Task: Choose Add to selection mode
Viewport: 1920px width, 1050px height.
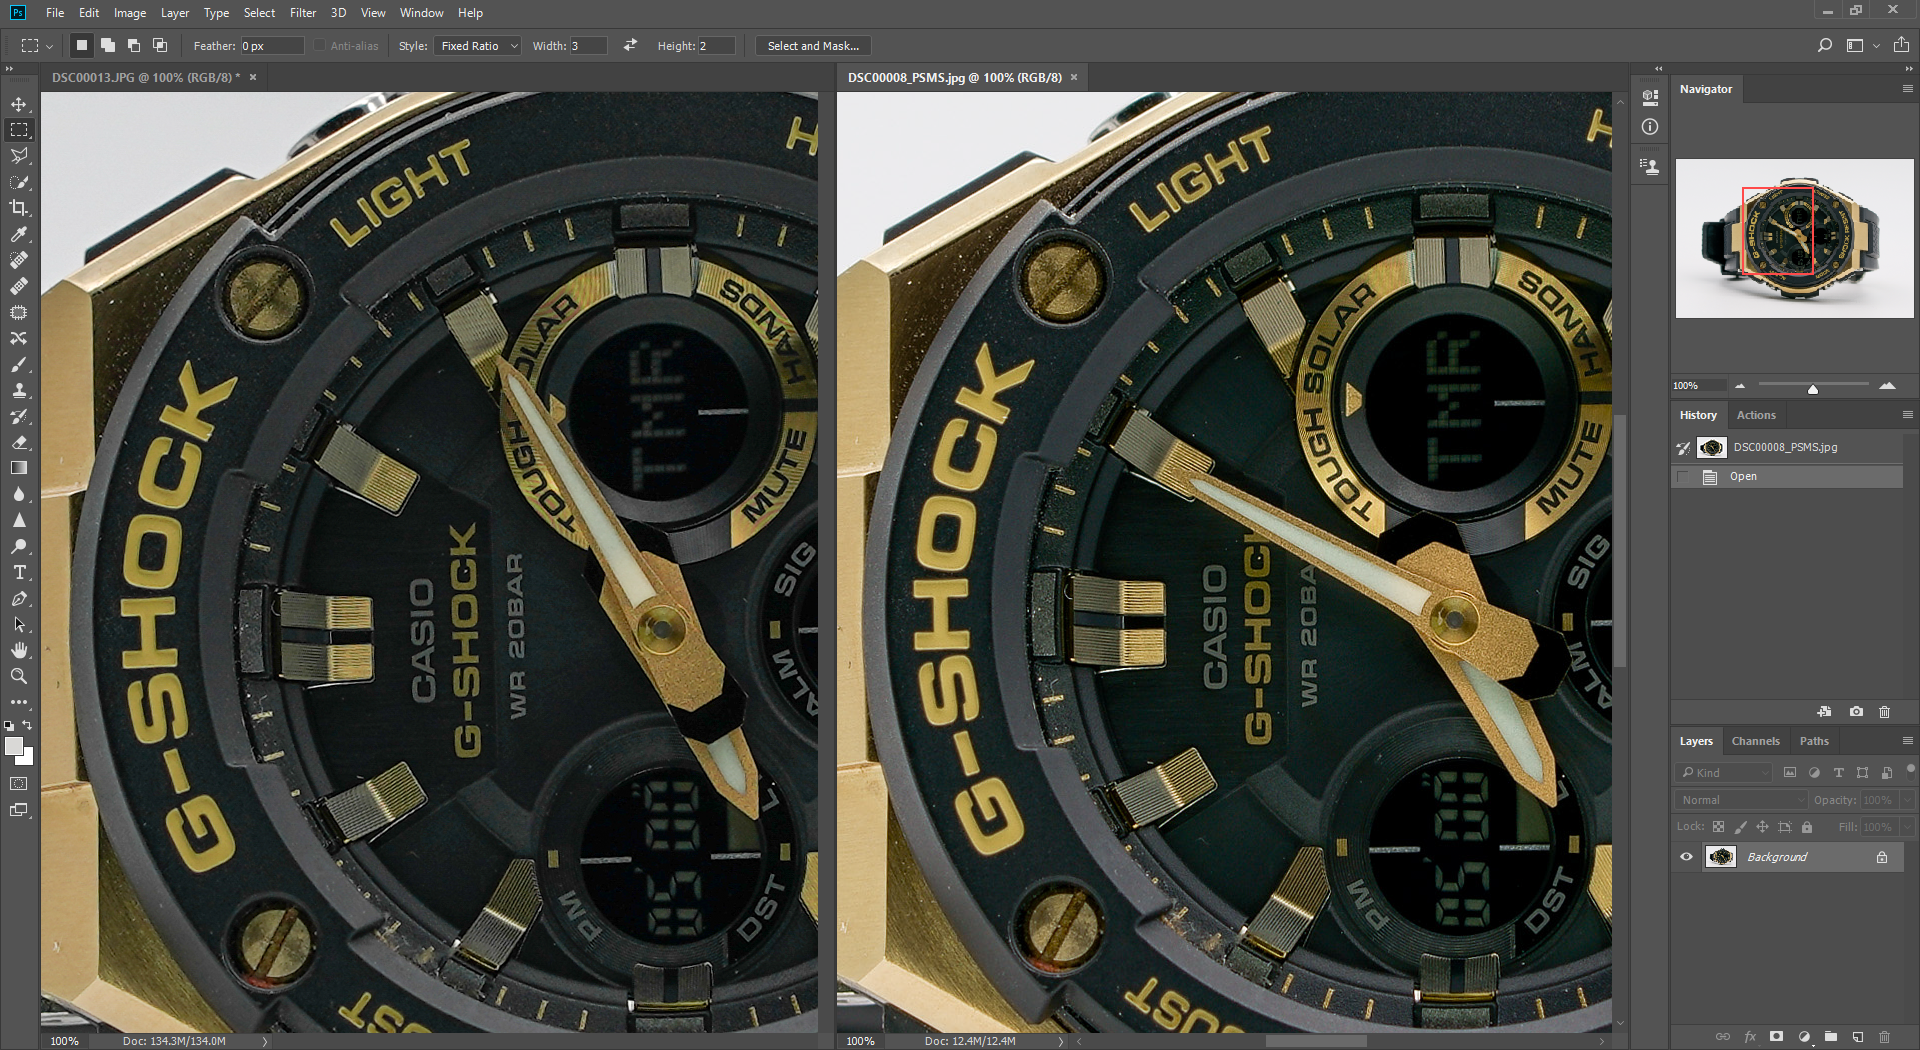Action: 108,45
